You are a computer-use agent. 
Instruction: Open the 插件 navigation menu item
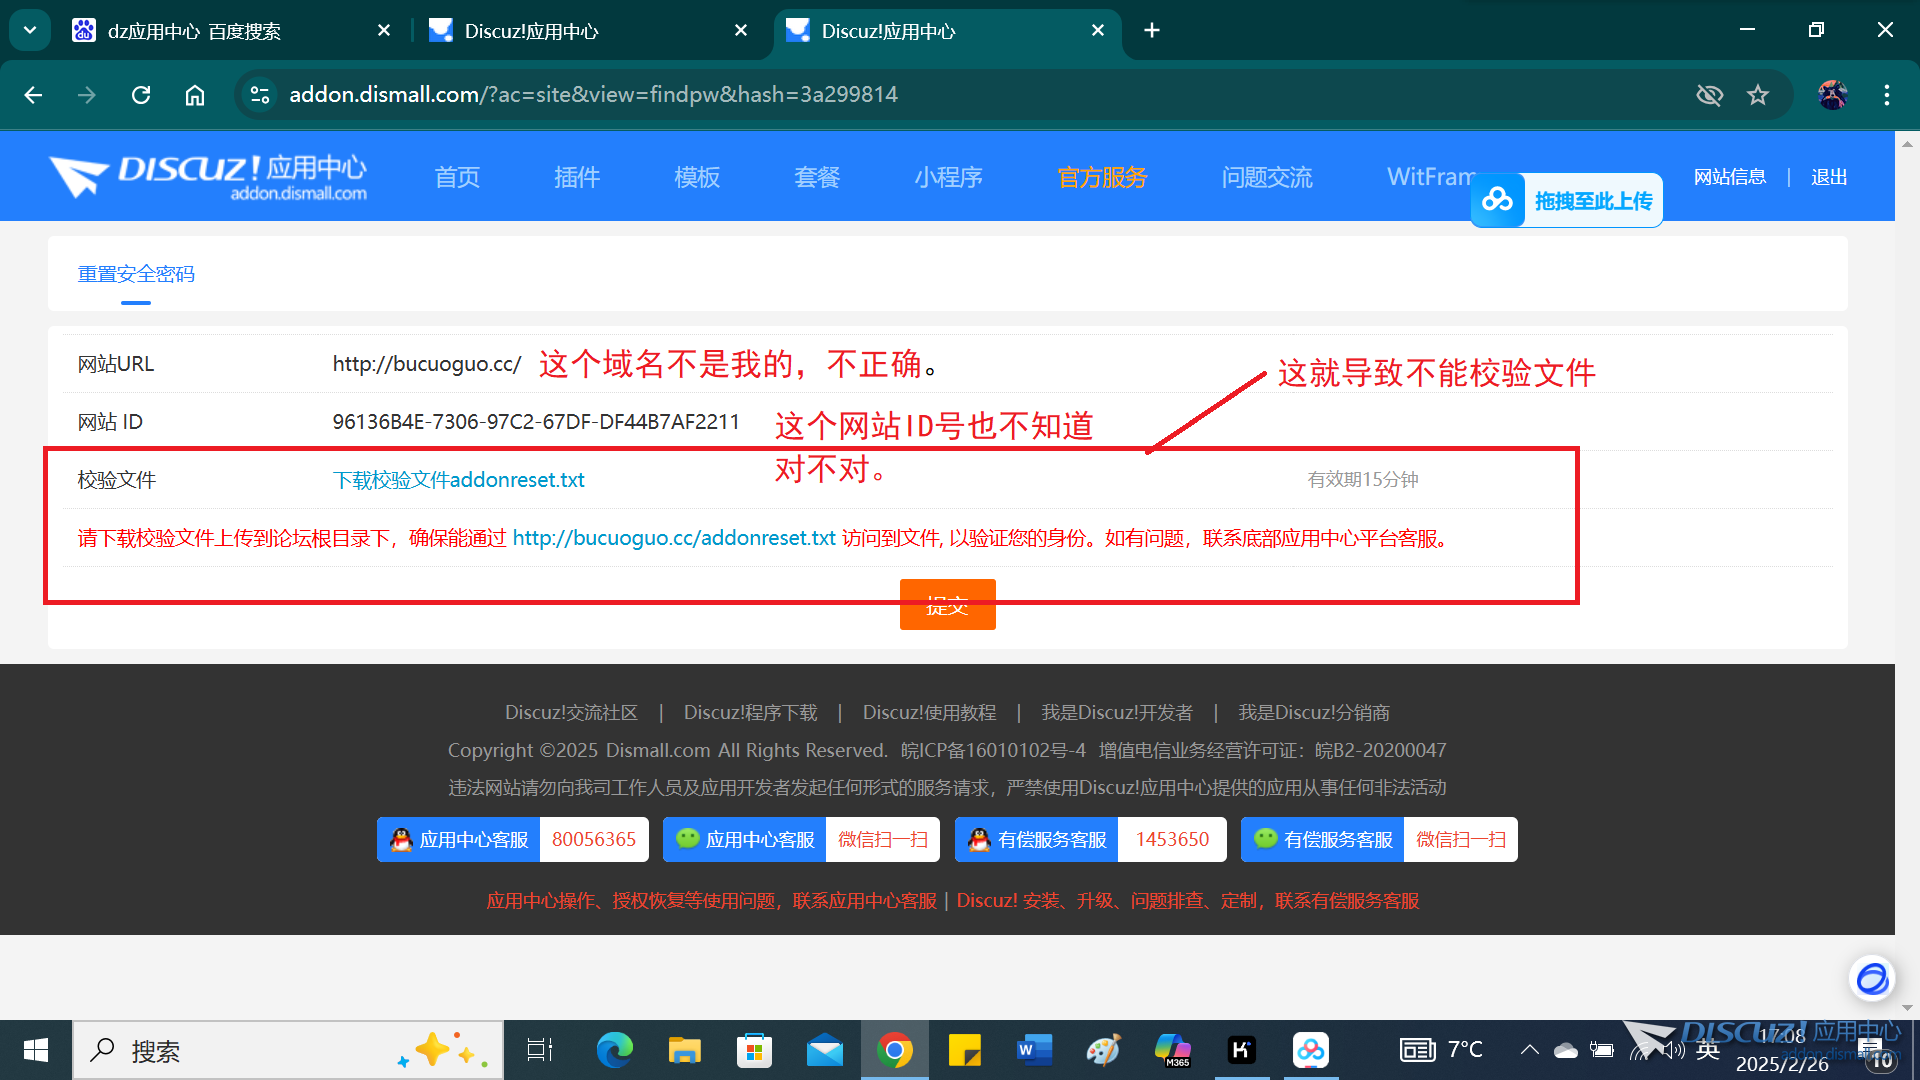tap(577, 177)
